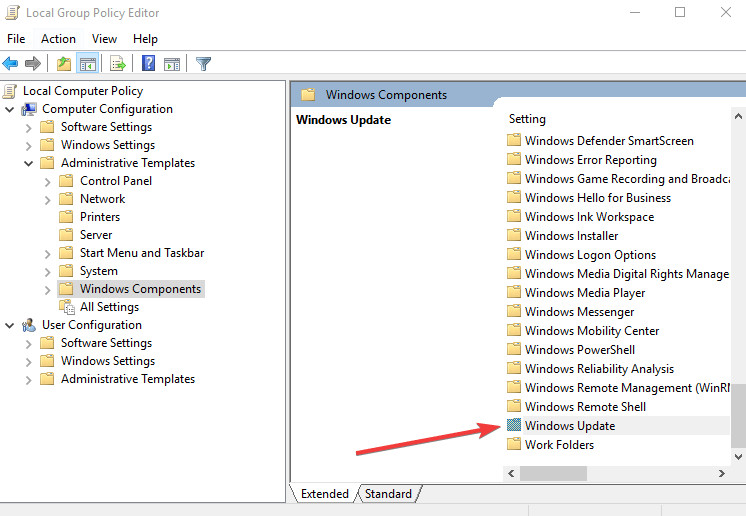Click the vertical scrollbar down arrow
This screenshot has height=516, width=746.
click(x=738, y=457)
